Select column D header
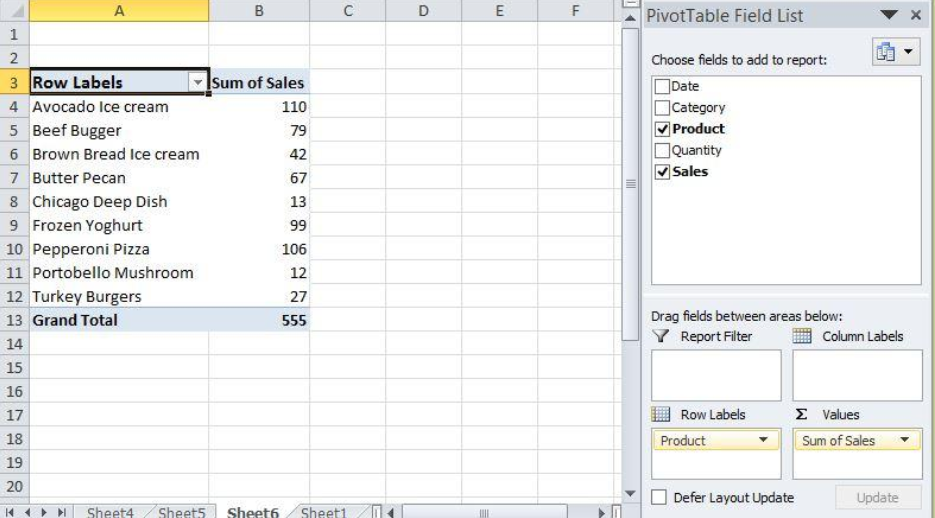This screenshot has height=518, width=935. click(423, 10)
